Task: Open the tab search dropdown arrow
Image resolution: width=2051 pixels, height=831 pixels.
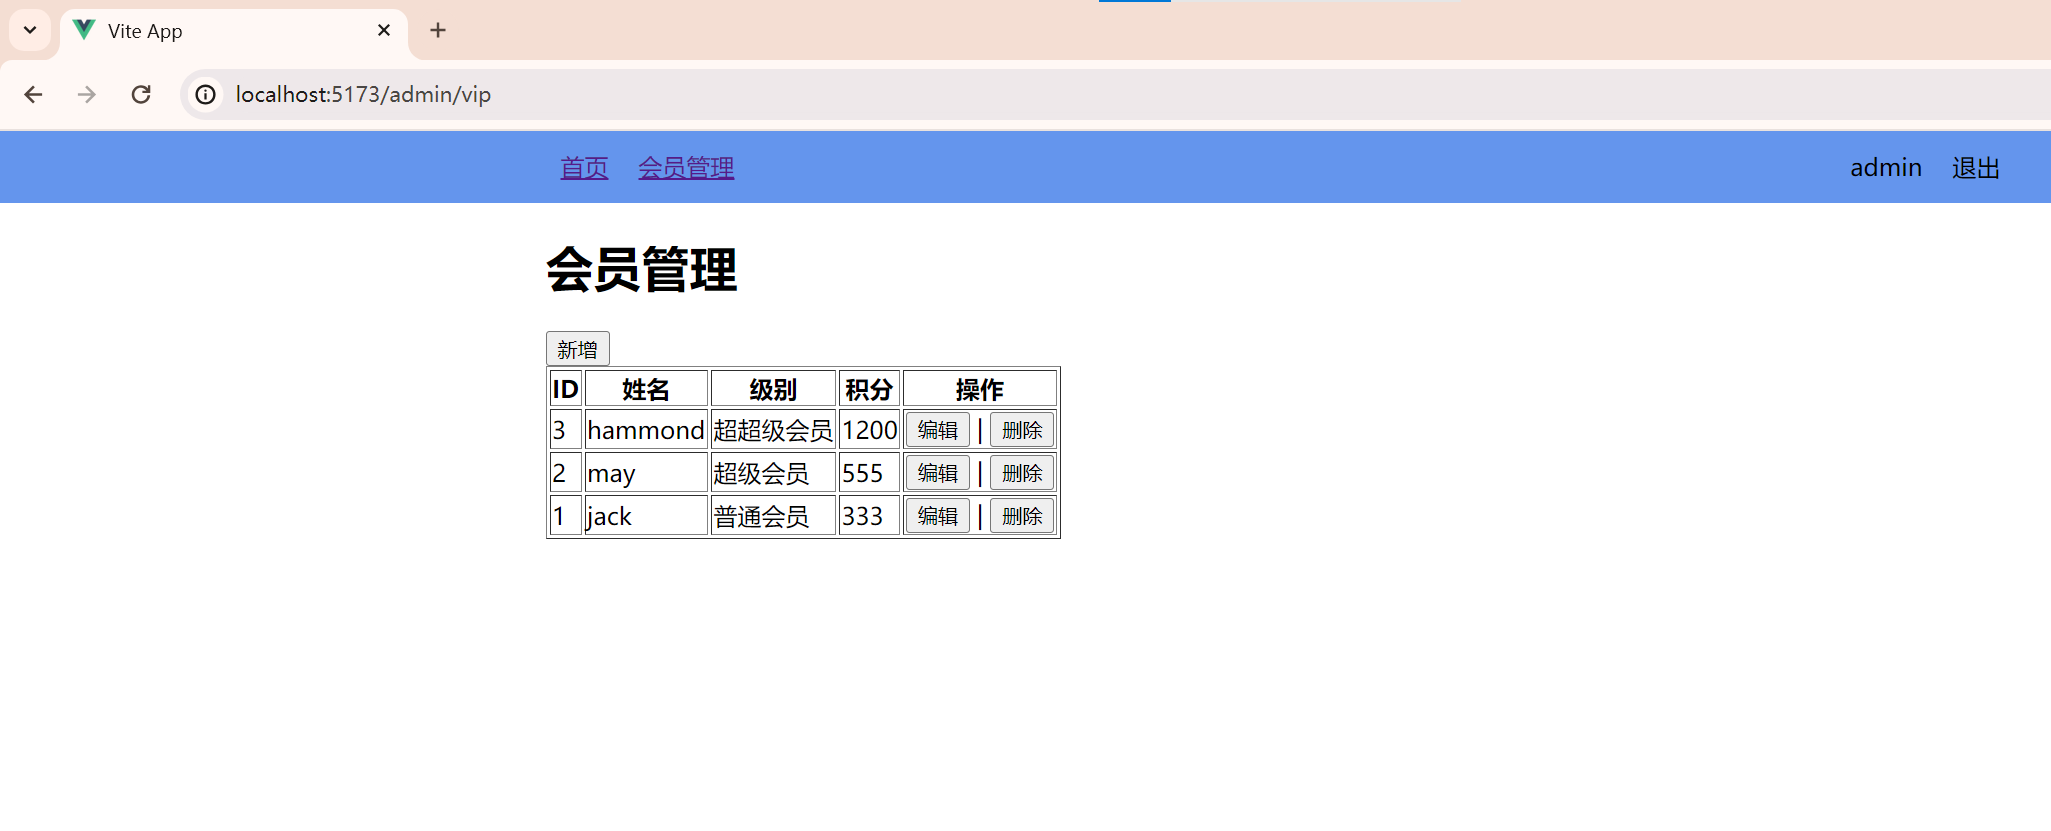Action: (30, 30)
